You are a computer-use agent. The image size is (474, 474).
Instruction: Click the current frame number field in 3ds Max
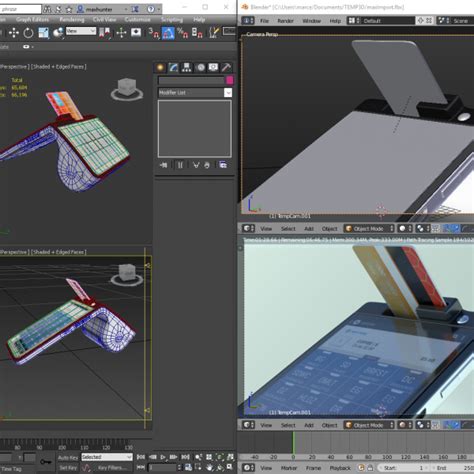pos(163,468)
